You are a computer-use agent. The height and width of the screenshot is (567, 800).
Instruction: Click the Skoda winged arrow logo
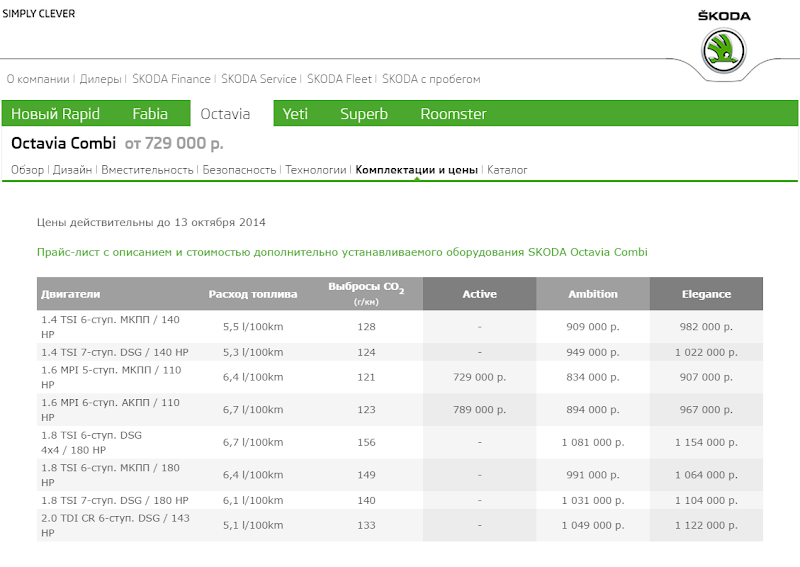(723, 51)
